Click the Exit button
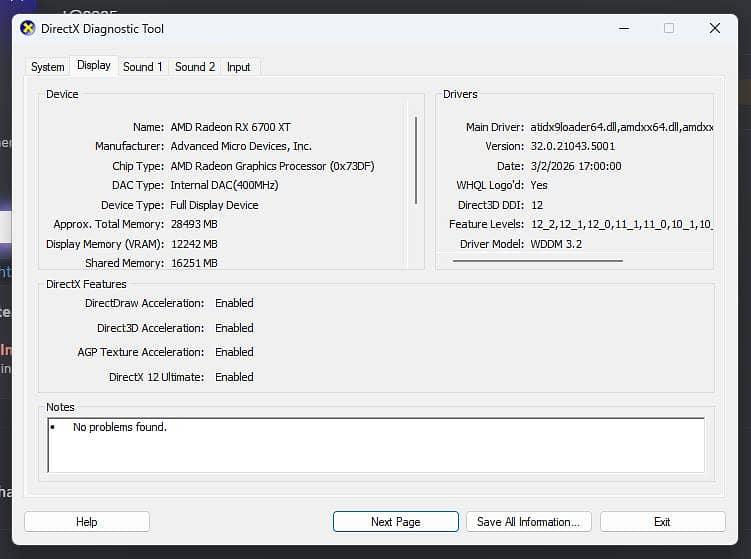This screenshot has width=751, height=559. click(662, 522)
